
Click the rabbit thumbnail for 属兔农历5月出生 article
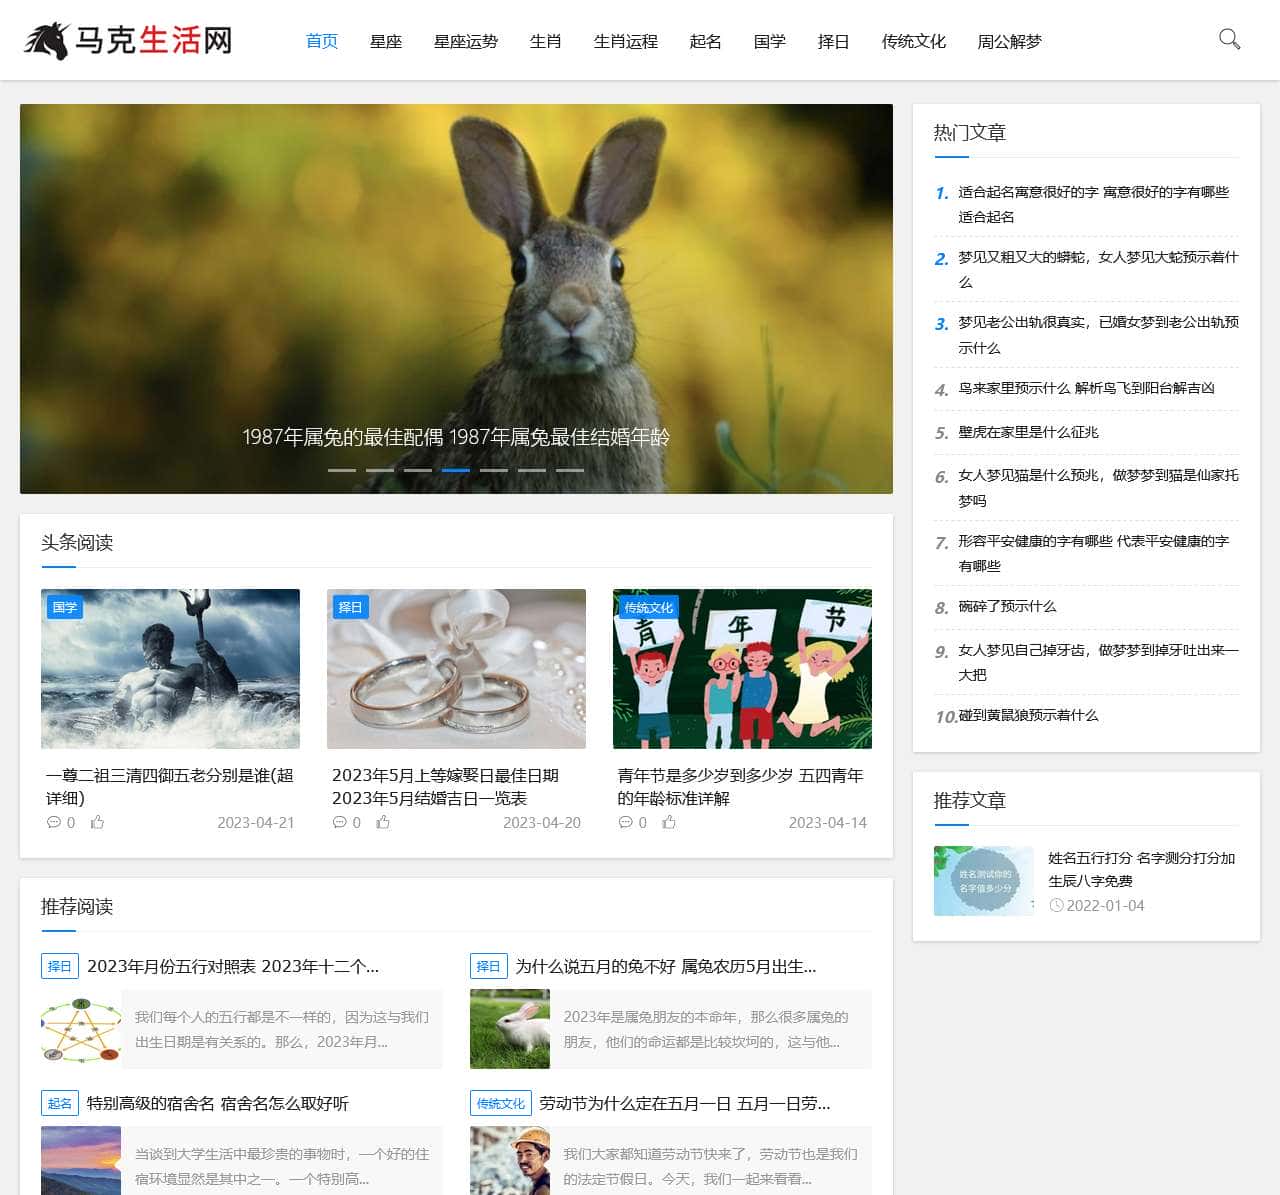click(x=509, y=1028)
